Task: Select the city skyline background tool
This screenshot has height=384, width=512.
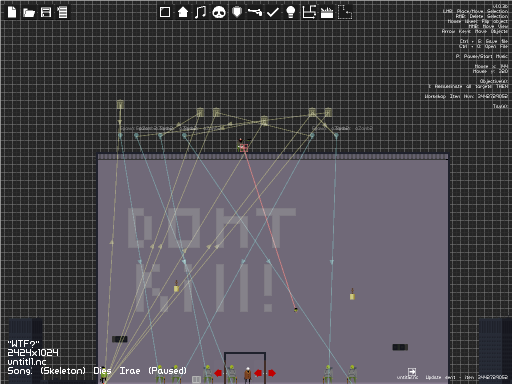Action: point(327,13)
